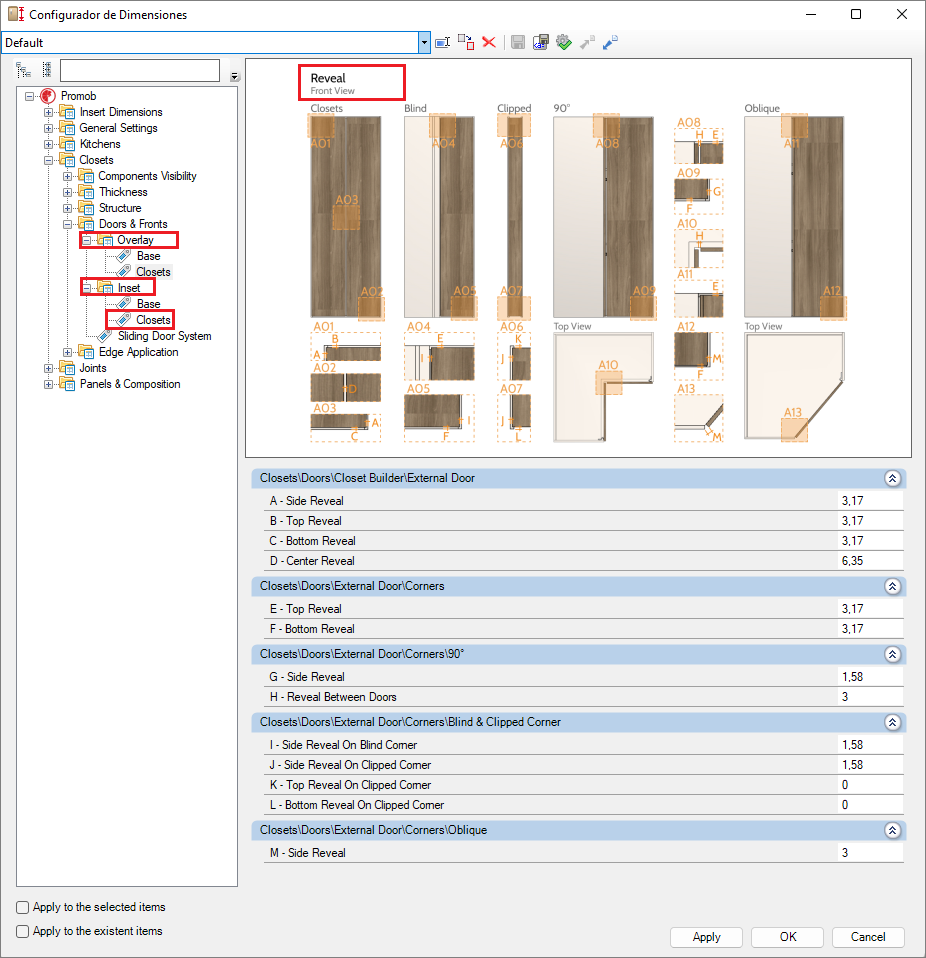Viewport: 926px width, 958px height.
Task: Click the blue double-arrow icon in toolbar
Action: [x=610, y=42]
